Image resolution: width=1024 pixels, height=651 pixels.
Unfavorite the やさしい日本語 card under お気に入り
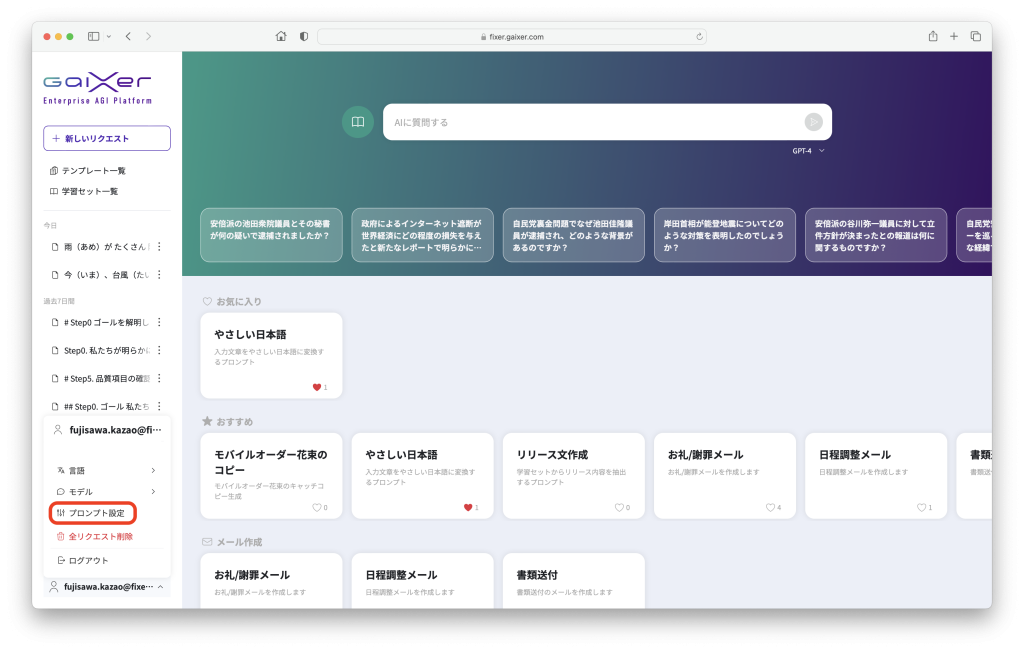point(317,387)
